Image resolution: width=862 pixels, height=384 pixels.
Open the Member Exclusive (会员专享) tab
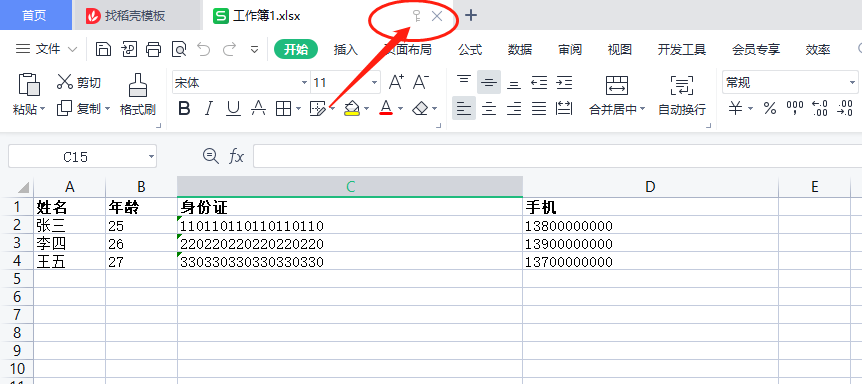tap(756, 49)
